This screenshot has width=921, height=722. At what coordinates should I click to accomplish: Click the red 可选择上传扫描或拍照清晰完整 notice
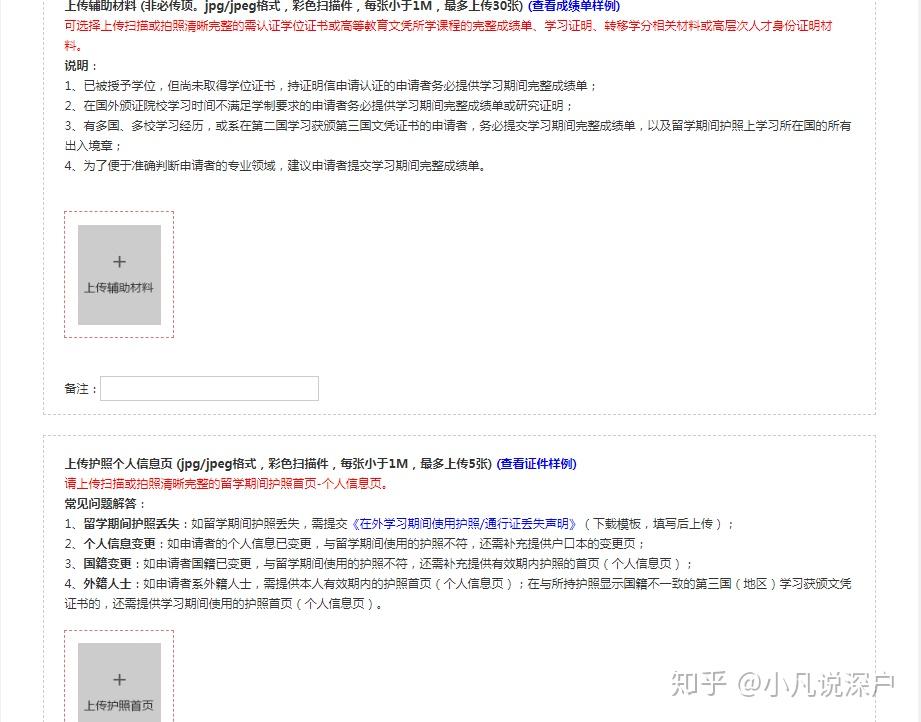pos(449,36)
